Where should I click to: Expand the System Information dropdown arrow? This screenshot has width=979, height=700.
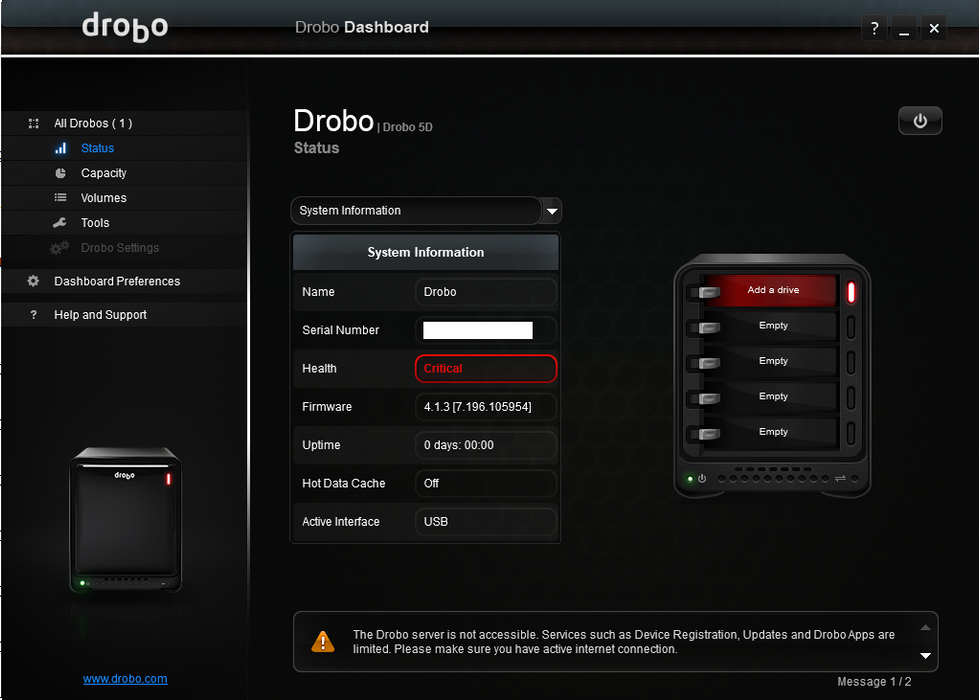[x=552, y=211]
